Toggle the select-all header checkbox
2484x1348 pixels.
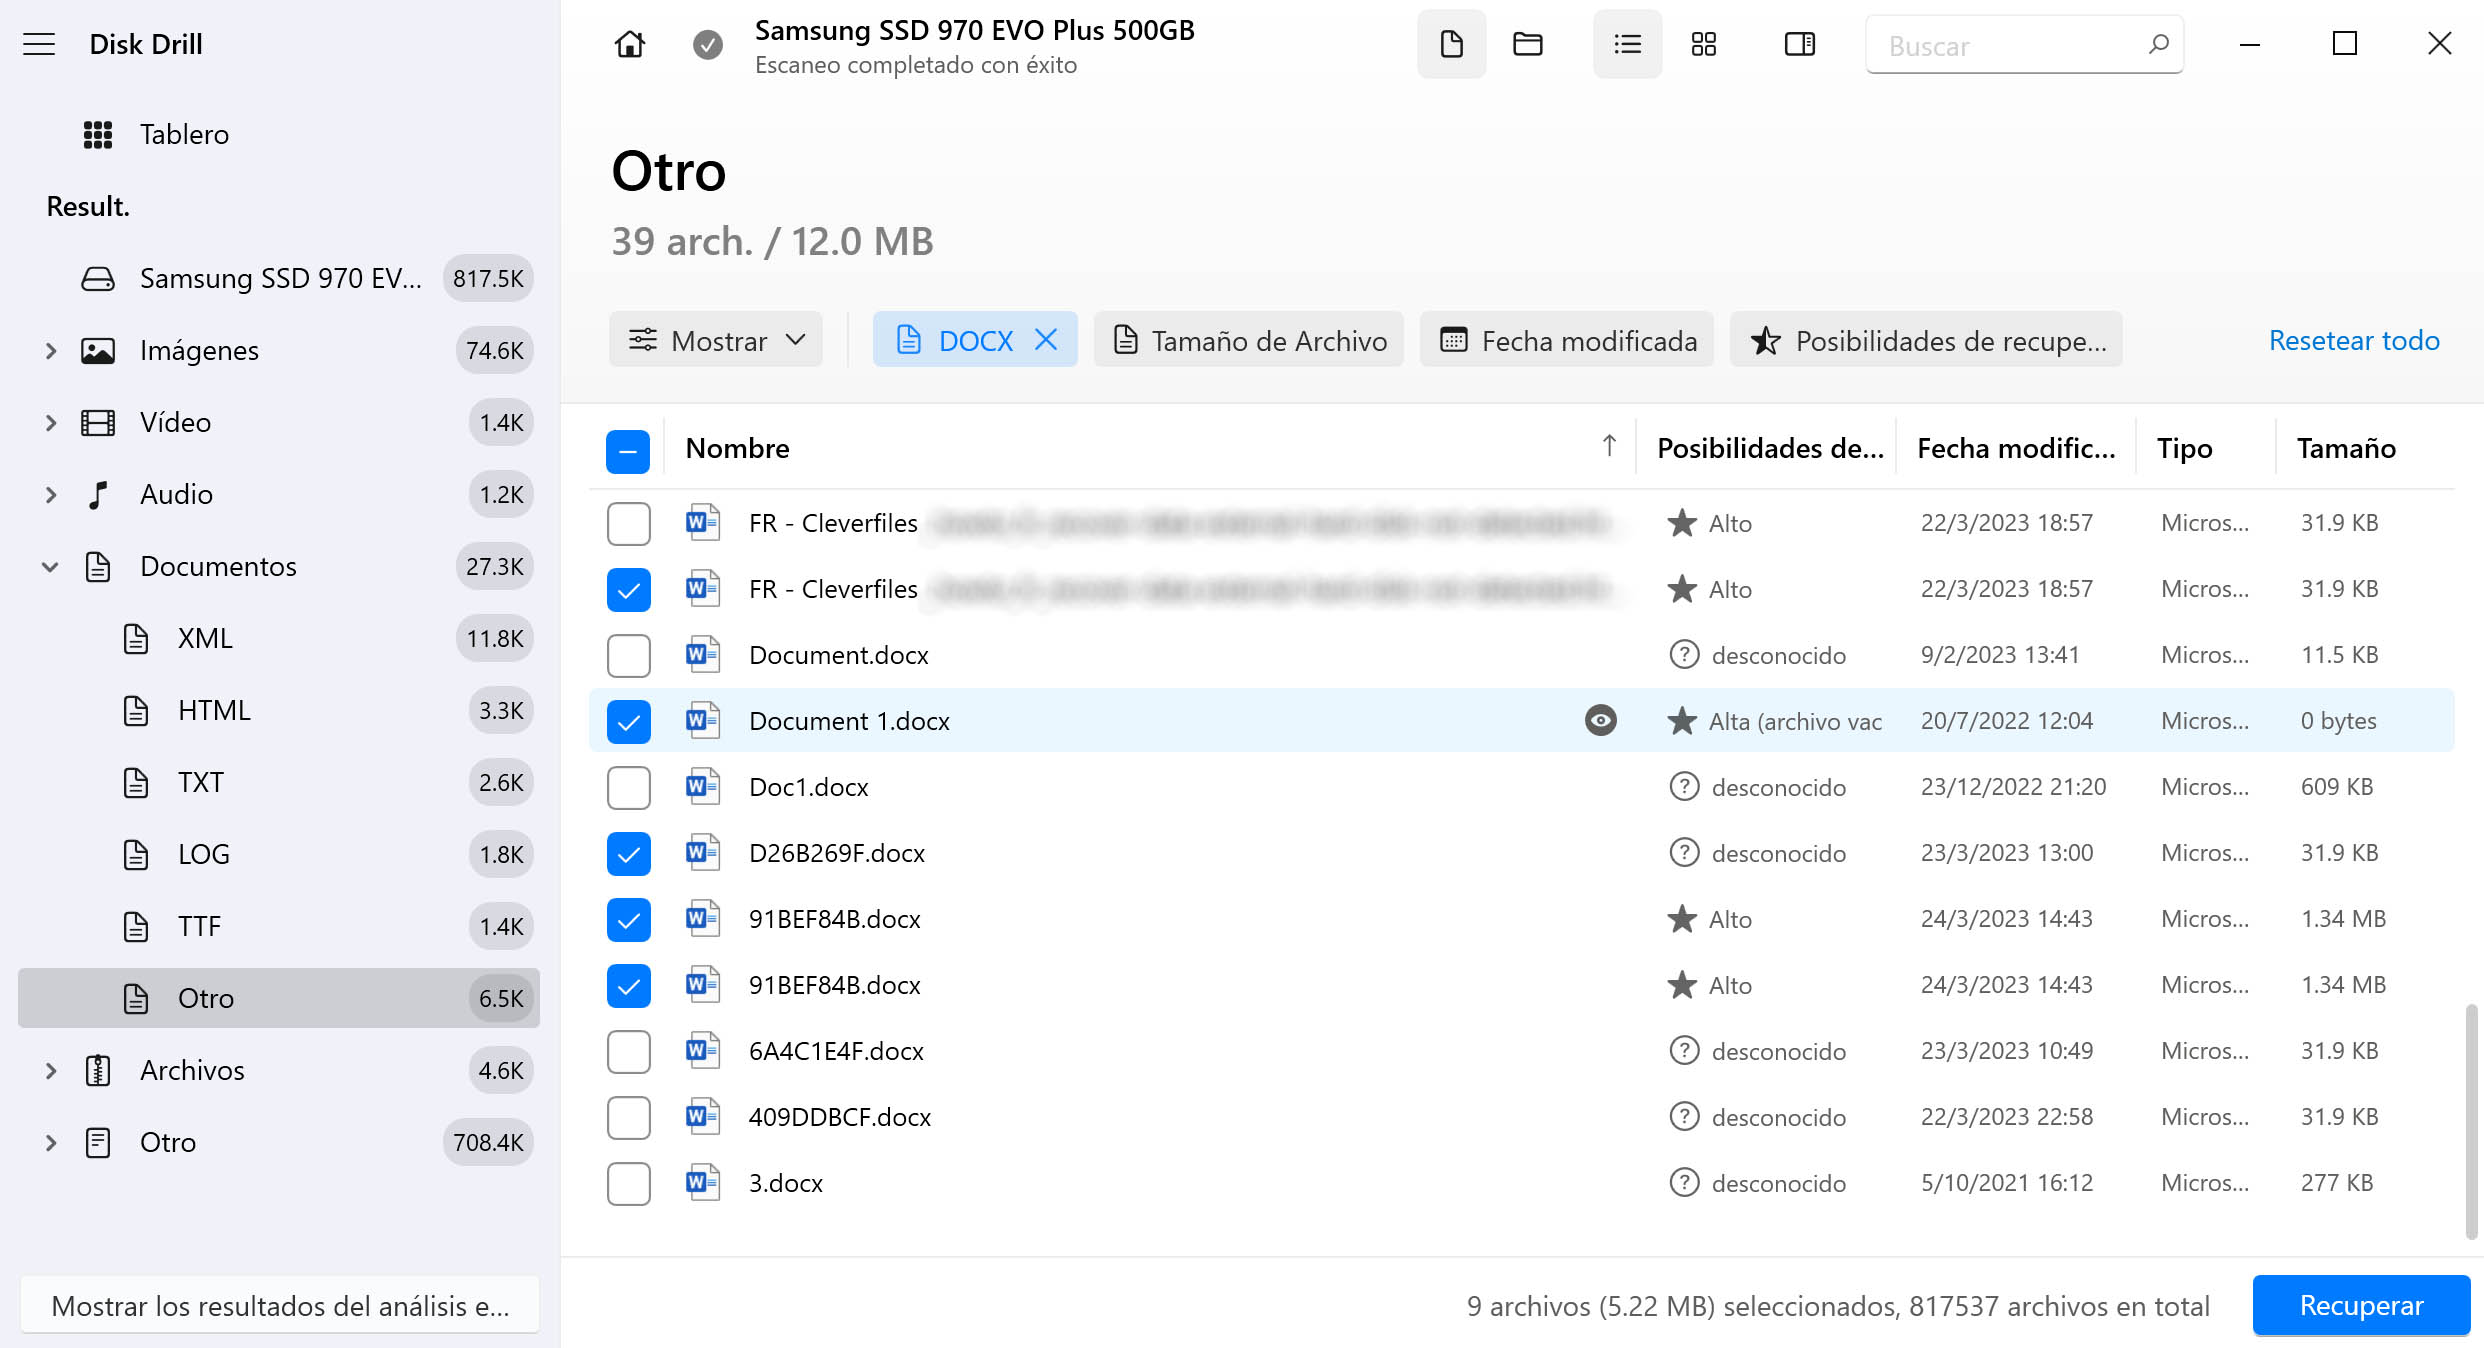(628, 450)
